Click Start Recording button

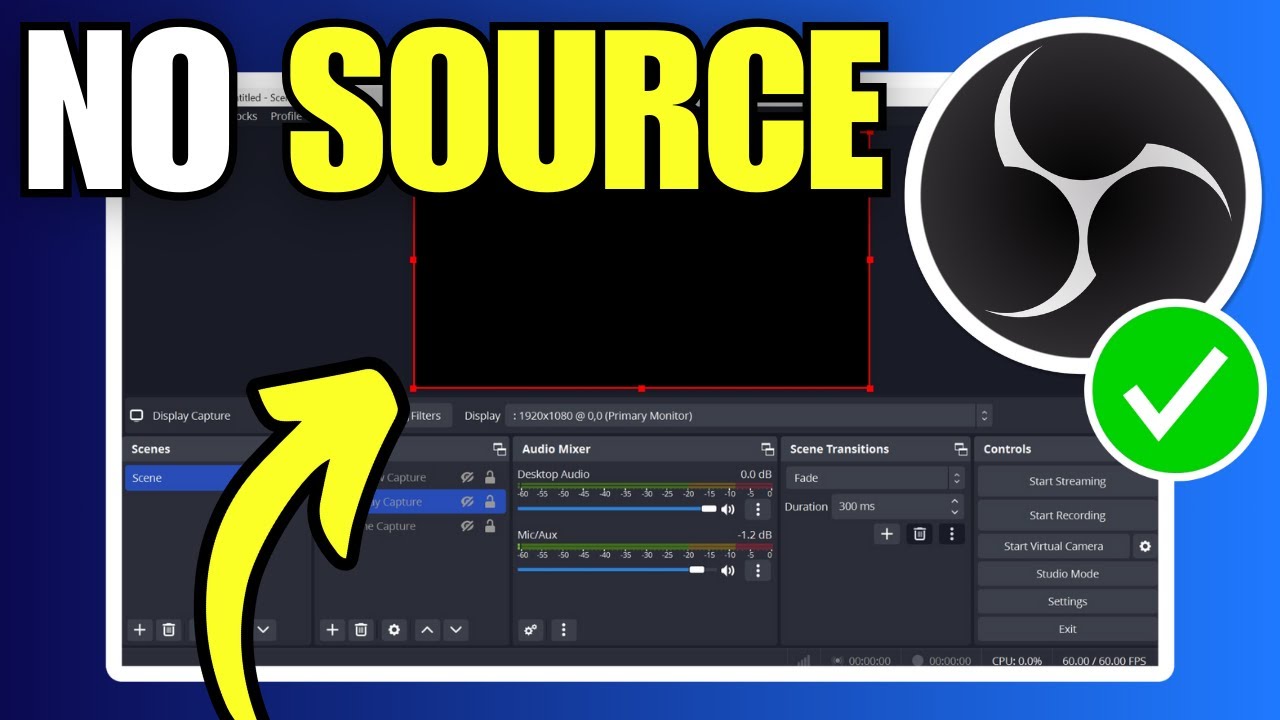(1067, 515)
